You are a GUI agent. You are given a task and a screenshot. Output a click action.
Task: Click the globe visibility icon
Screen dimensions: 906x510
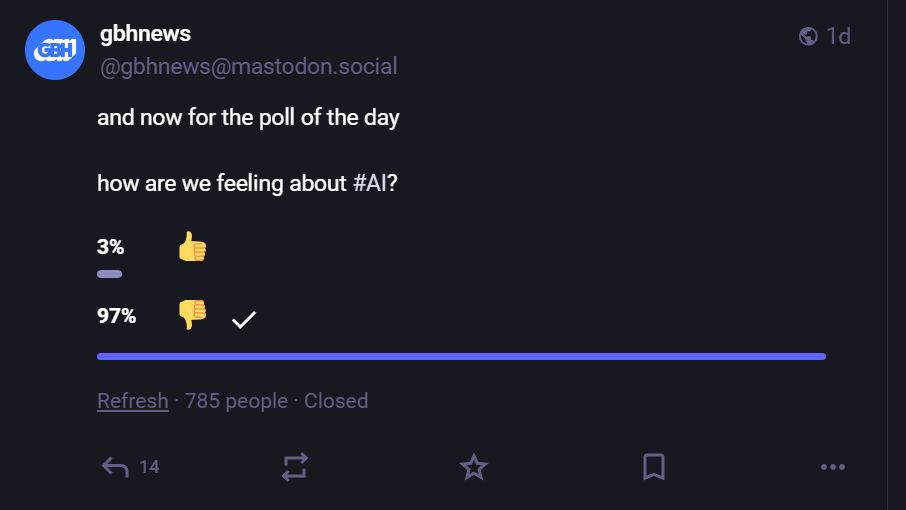[x=808, y=36]
